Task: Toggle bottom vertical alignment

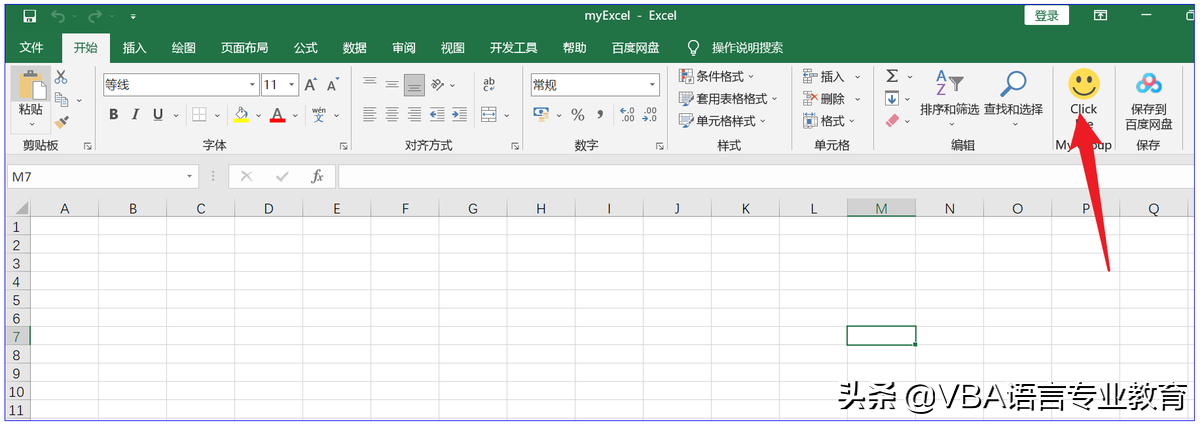Action: 414,85
